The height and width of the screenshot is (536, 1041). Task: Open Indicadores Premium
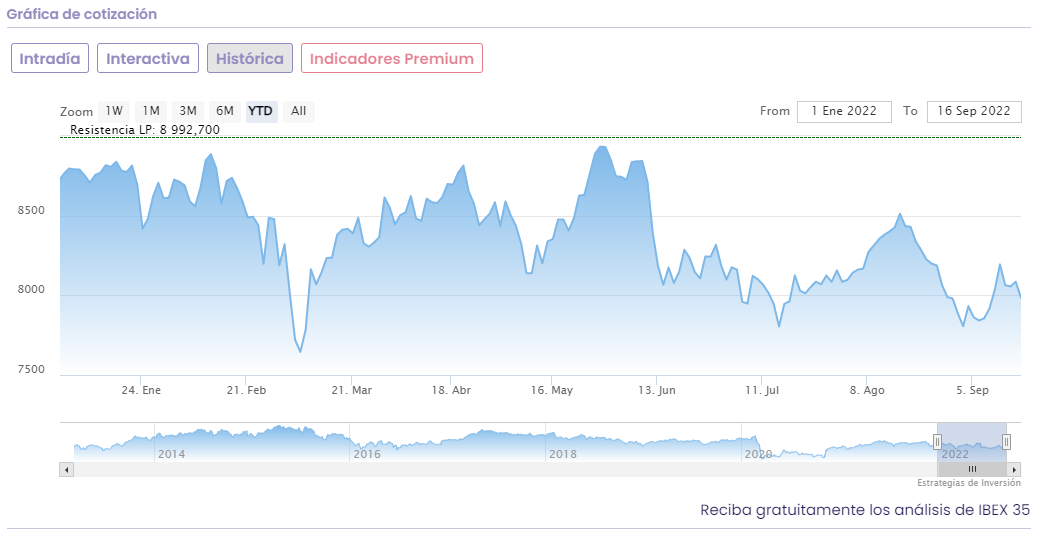coord(392,58)
